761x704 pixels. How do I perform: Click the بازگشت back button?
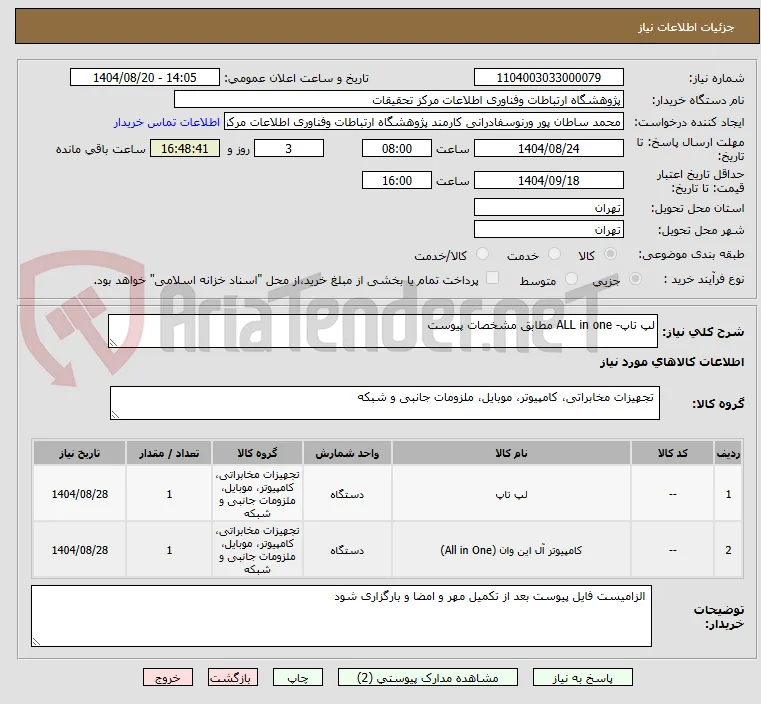pyautogui.click(x=233, y=677)
